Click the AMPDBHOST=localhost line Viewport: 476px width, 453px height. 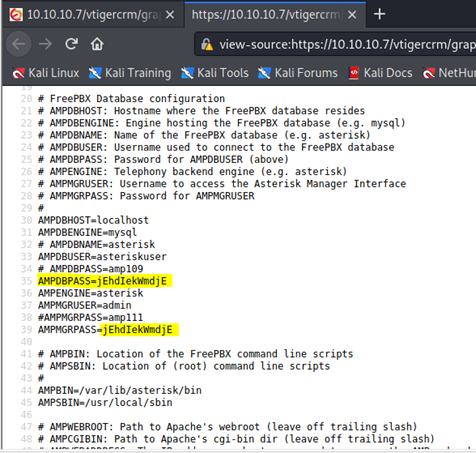93,220
